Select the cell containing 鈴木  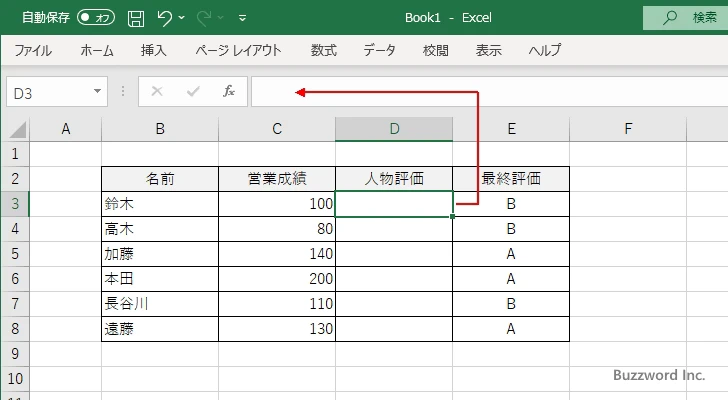[x=160, y=204]
